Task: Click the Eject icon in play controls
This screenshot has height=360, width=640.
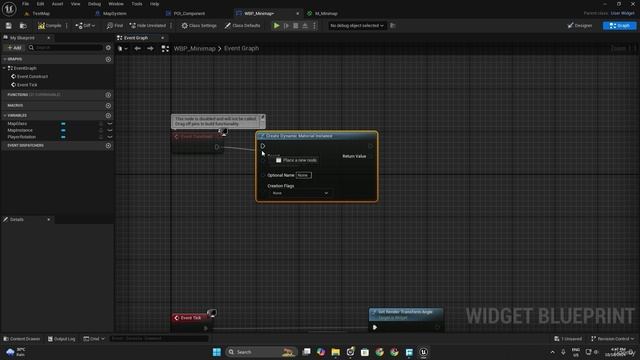Action: click(305, 26)
